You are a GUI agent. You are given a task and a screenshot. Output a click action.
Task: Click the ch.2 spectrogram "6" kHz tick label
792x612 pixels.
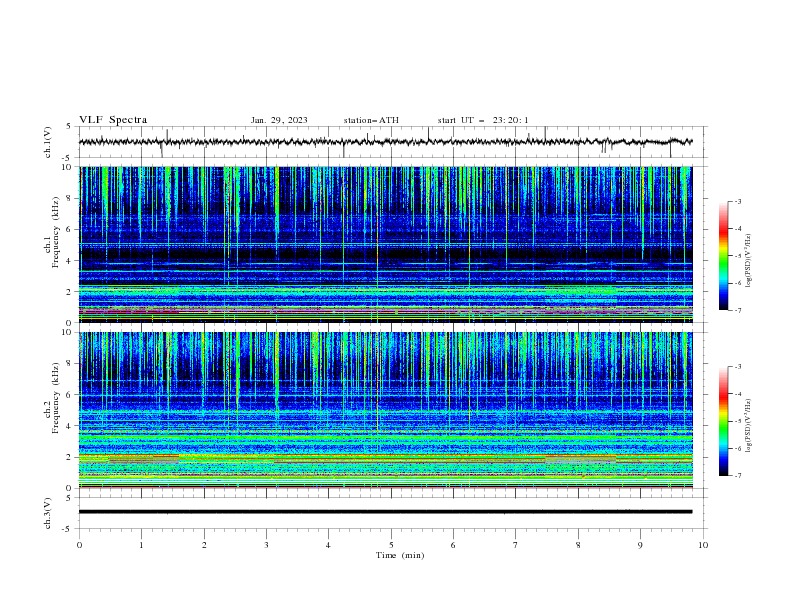tap(70, 395)
